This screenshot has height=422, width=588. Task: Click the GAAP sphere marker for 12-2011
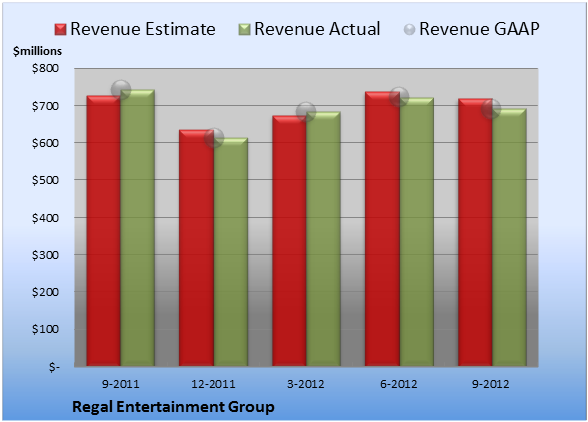click(214, 138)
